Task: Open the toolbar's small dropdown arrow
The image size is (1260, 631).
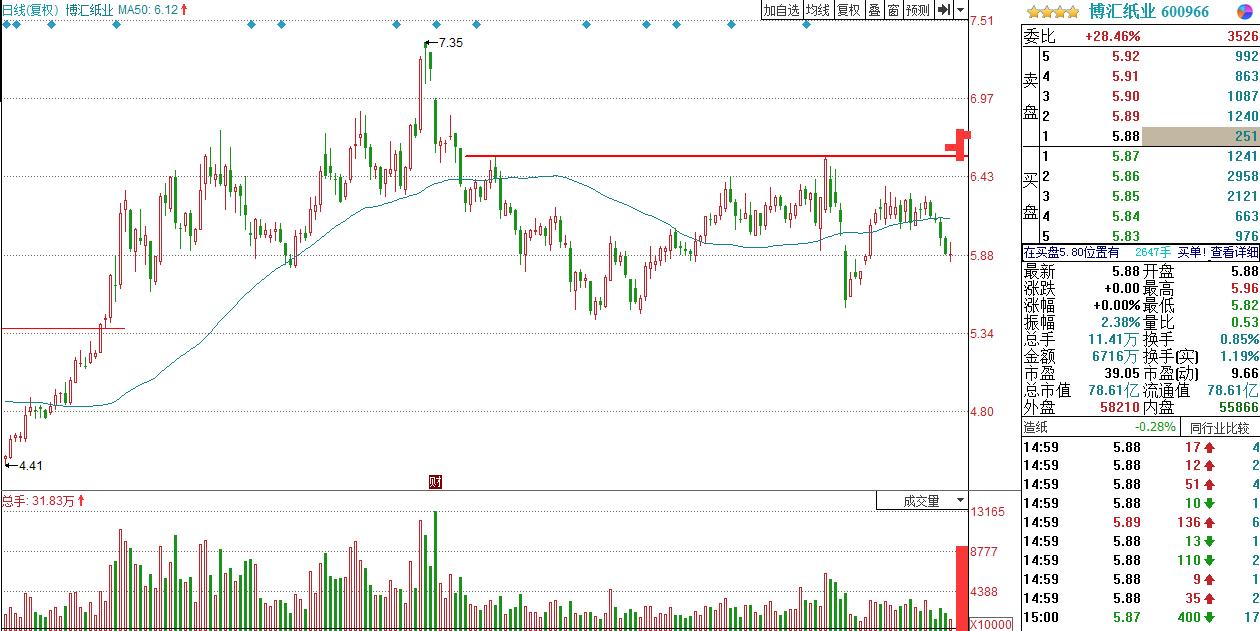Action: [x=961, y=10]
